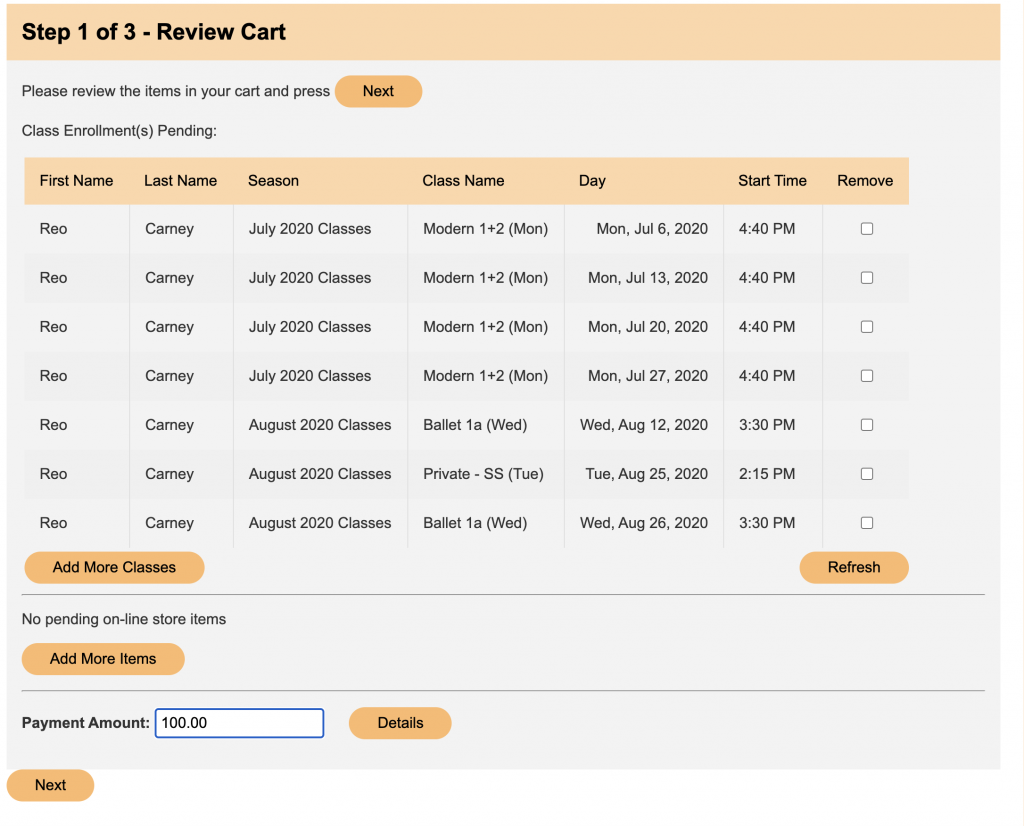Click into the Payment Amount field
The image size is (1024, 826).
tap(239, 723)
